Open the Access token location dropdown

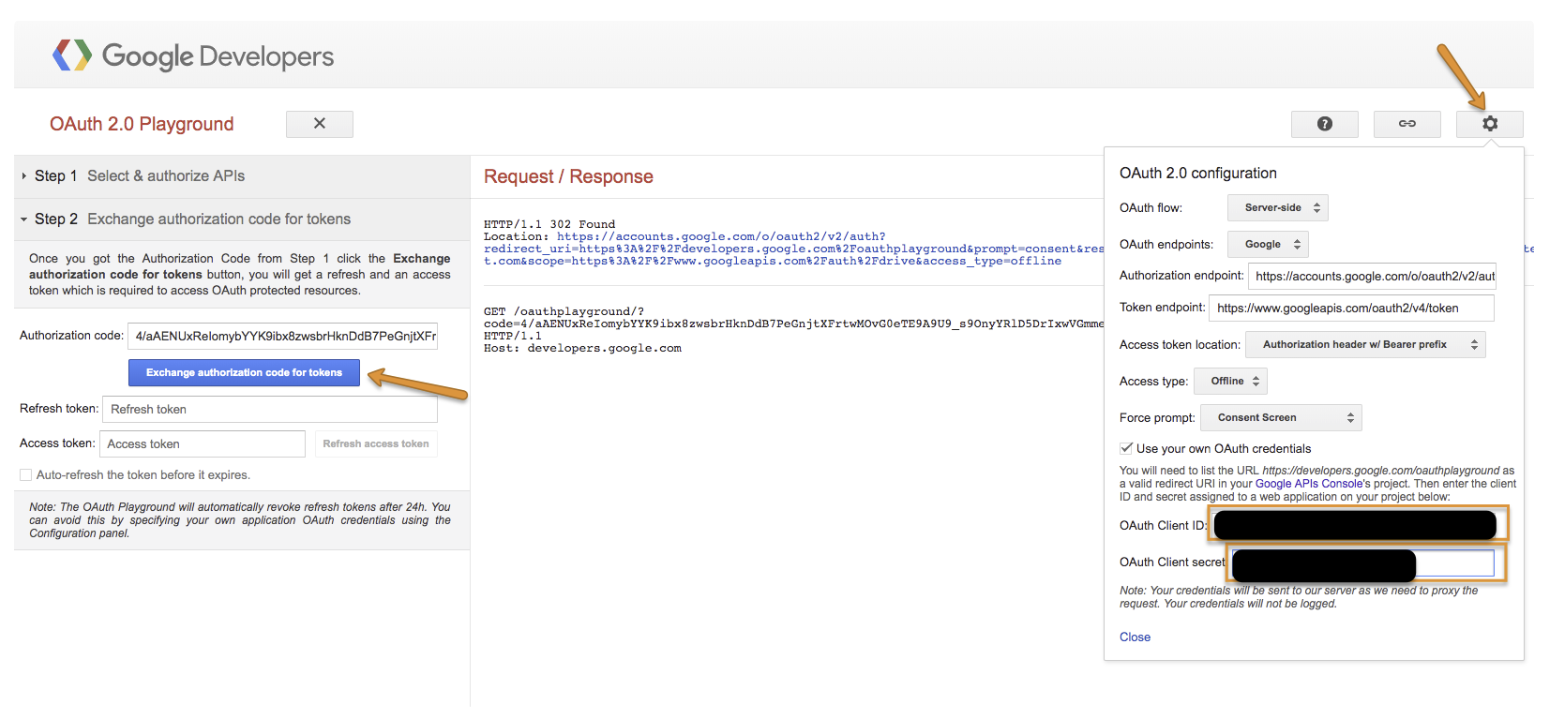(x=1365, y=345)
